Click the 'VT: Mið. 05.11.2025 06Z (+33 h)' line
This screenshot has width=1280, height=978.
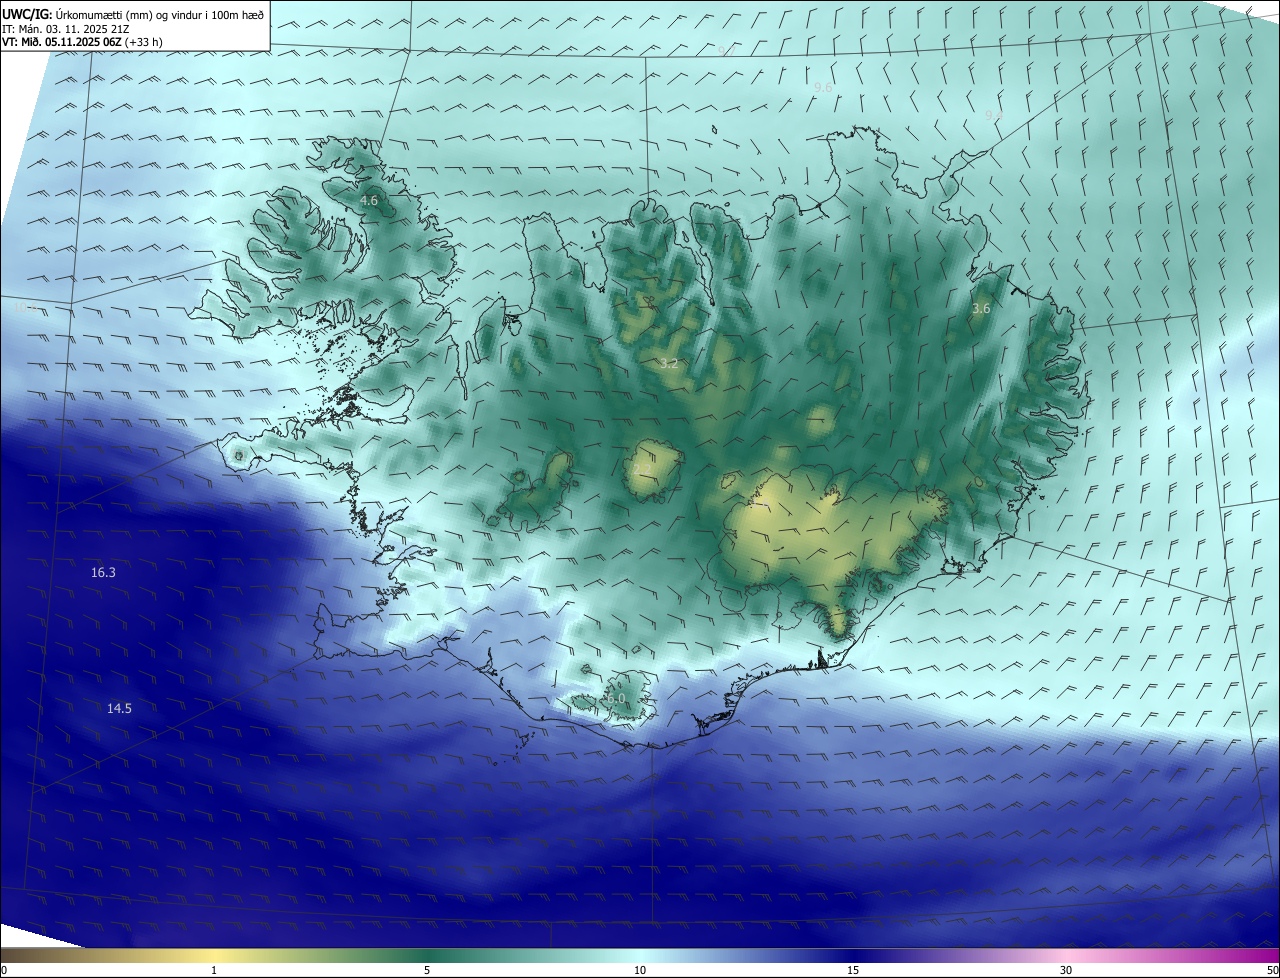(x=83, y=42)
